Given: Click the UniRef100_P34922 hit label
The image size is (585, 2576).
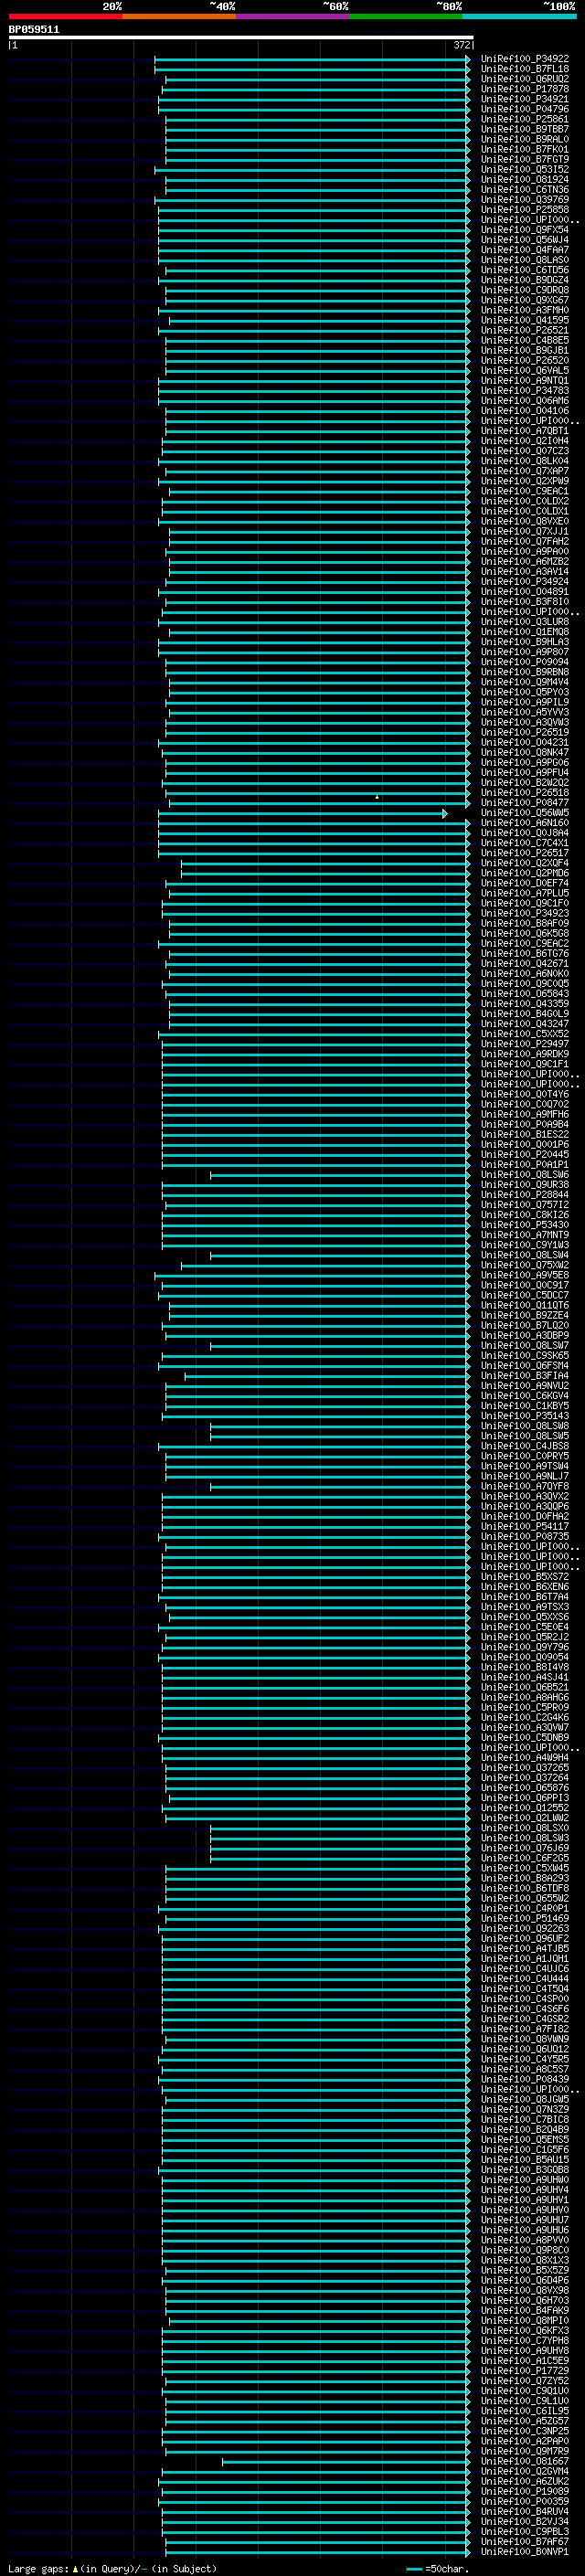Looking at the screenshot, I should tap(525, 59).
